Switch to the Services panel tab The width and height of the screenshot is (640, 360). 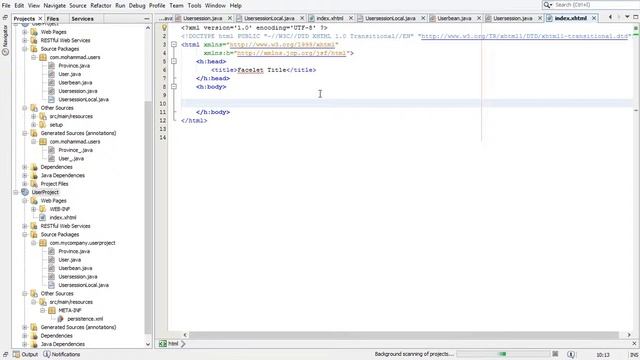pyautogui.click(x=82, y=19)
